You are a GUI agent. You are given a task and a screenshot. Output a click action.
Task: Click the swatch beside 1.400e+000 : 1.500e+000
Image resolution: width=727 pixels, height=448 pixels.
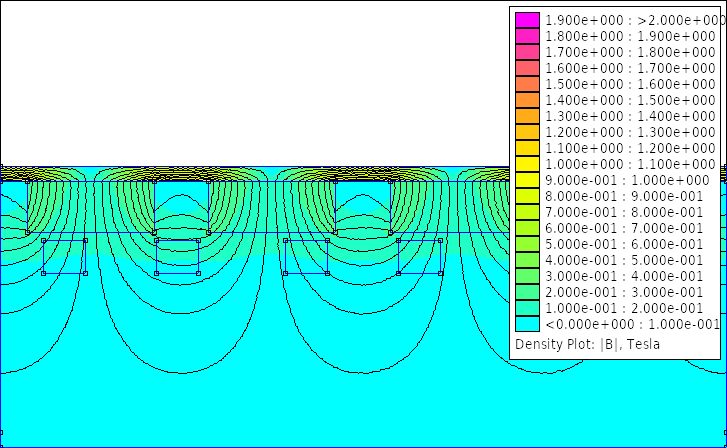point(527,100)
